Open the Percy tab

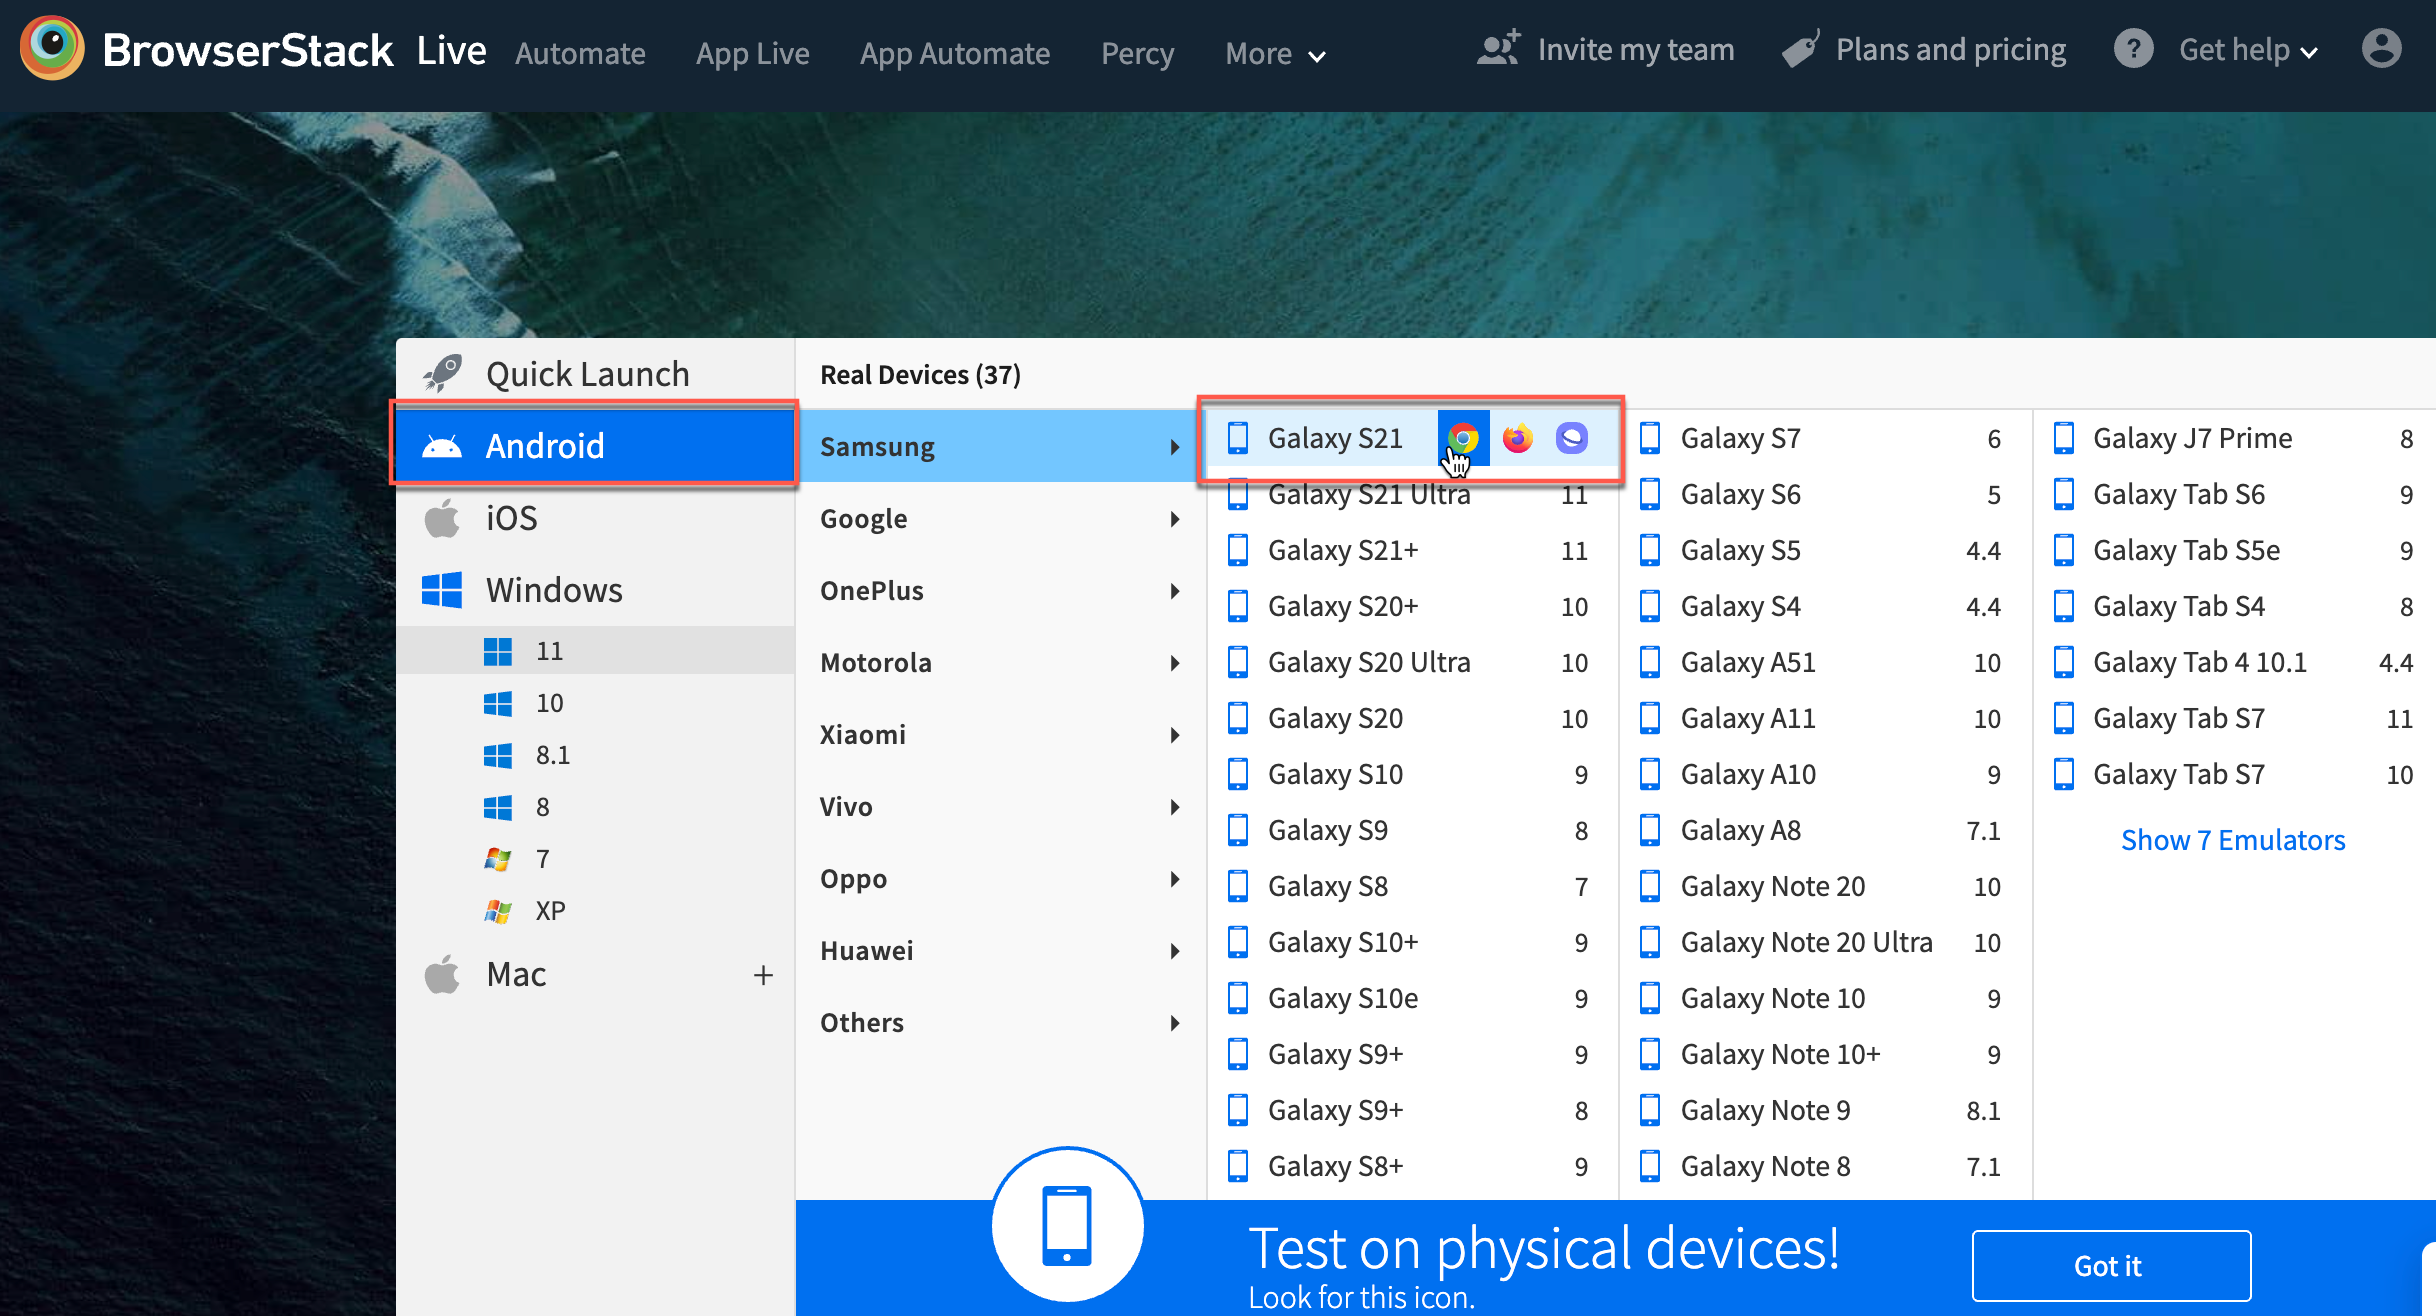(x=1137, y=54)
